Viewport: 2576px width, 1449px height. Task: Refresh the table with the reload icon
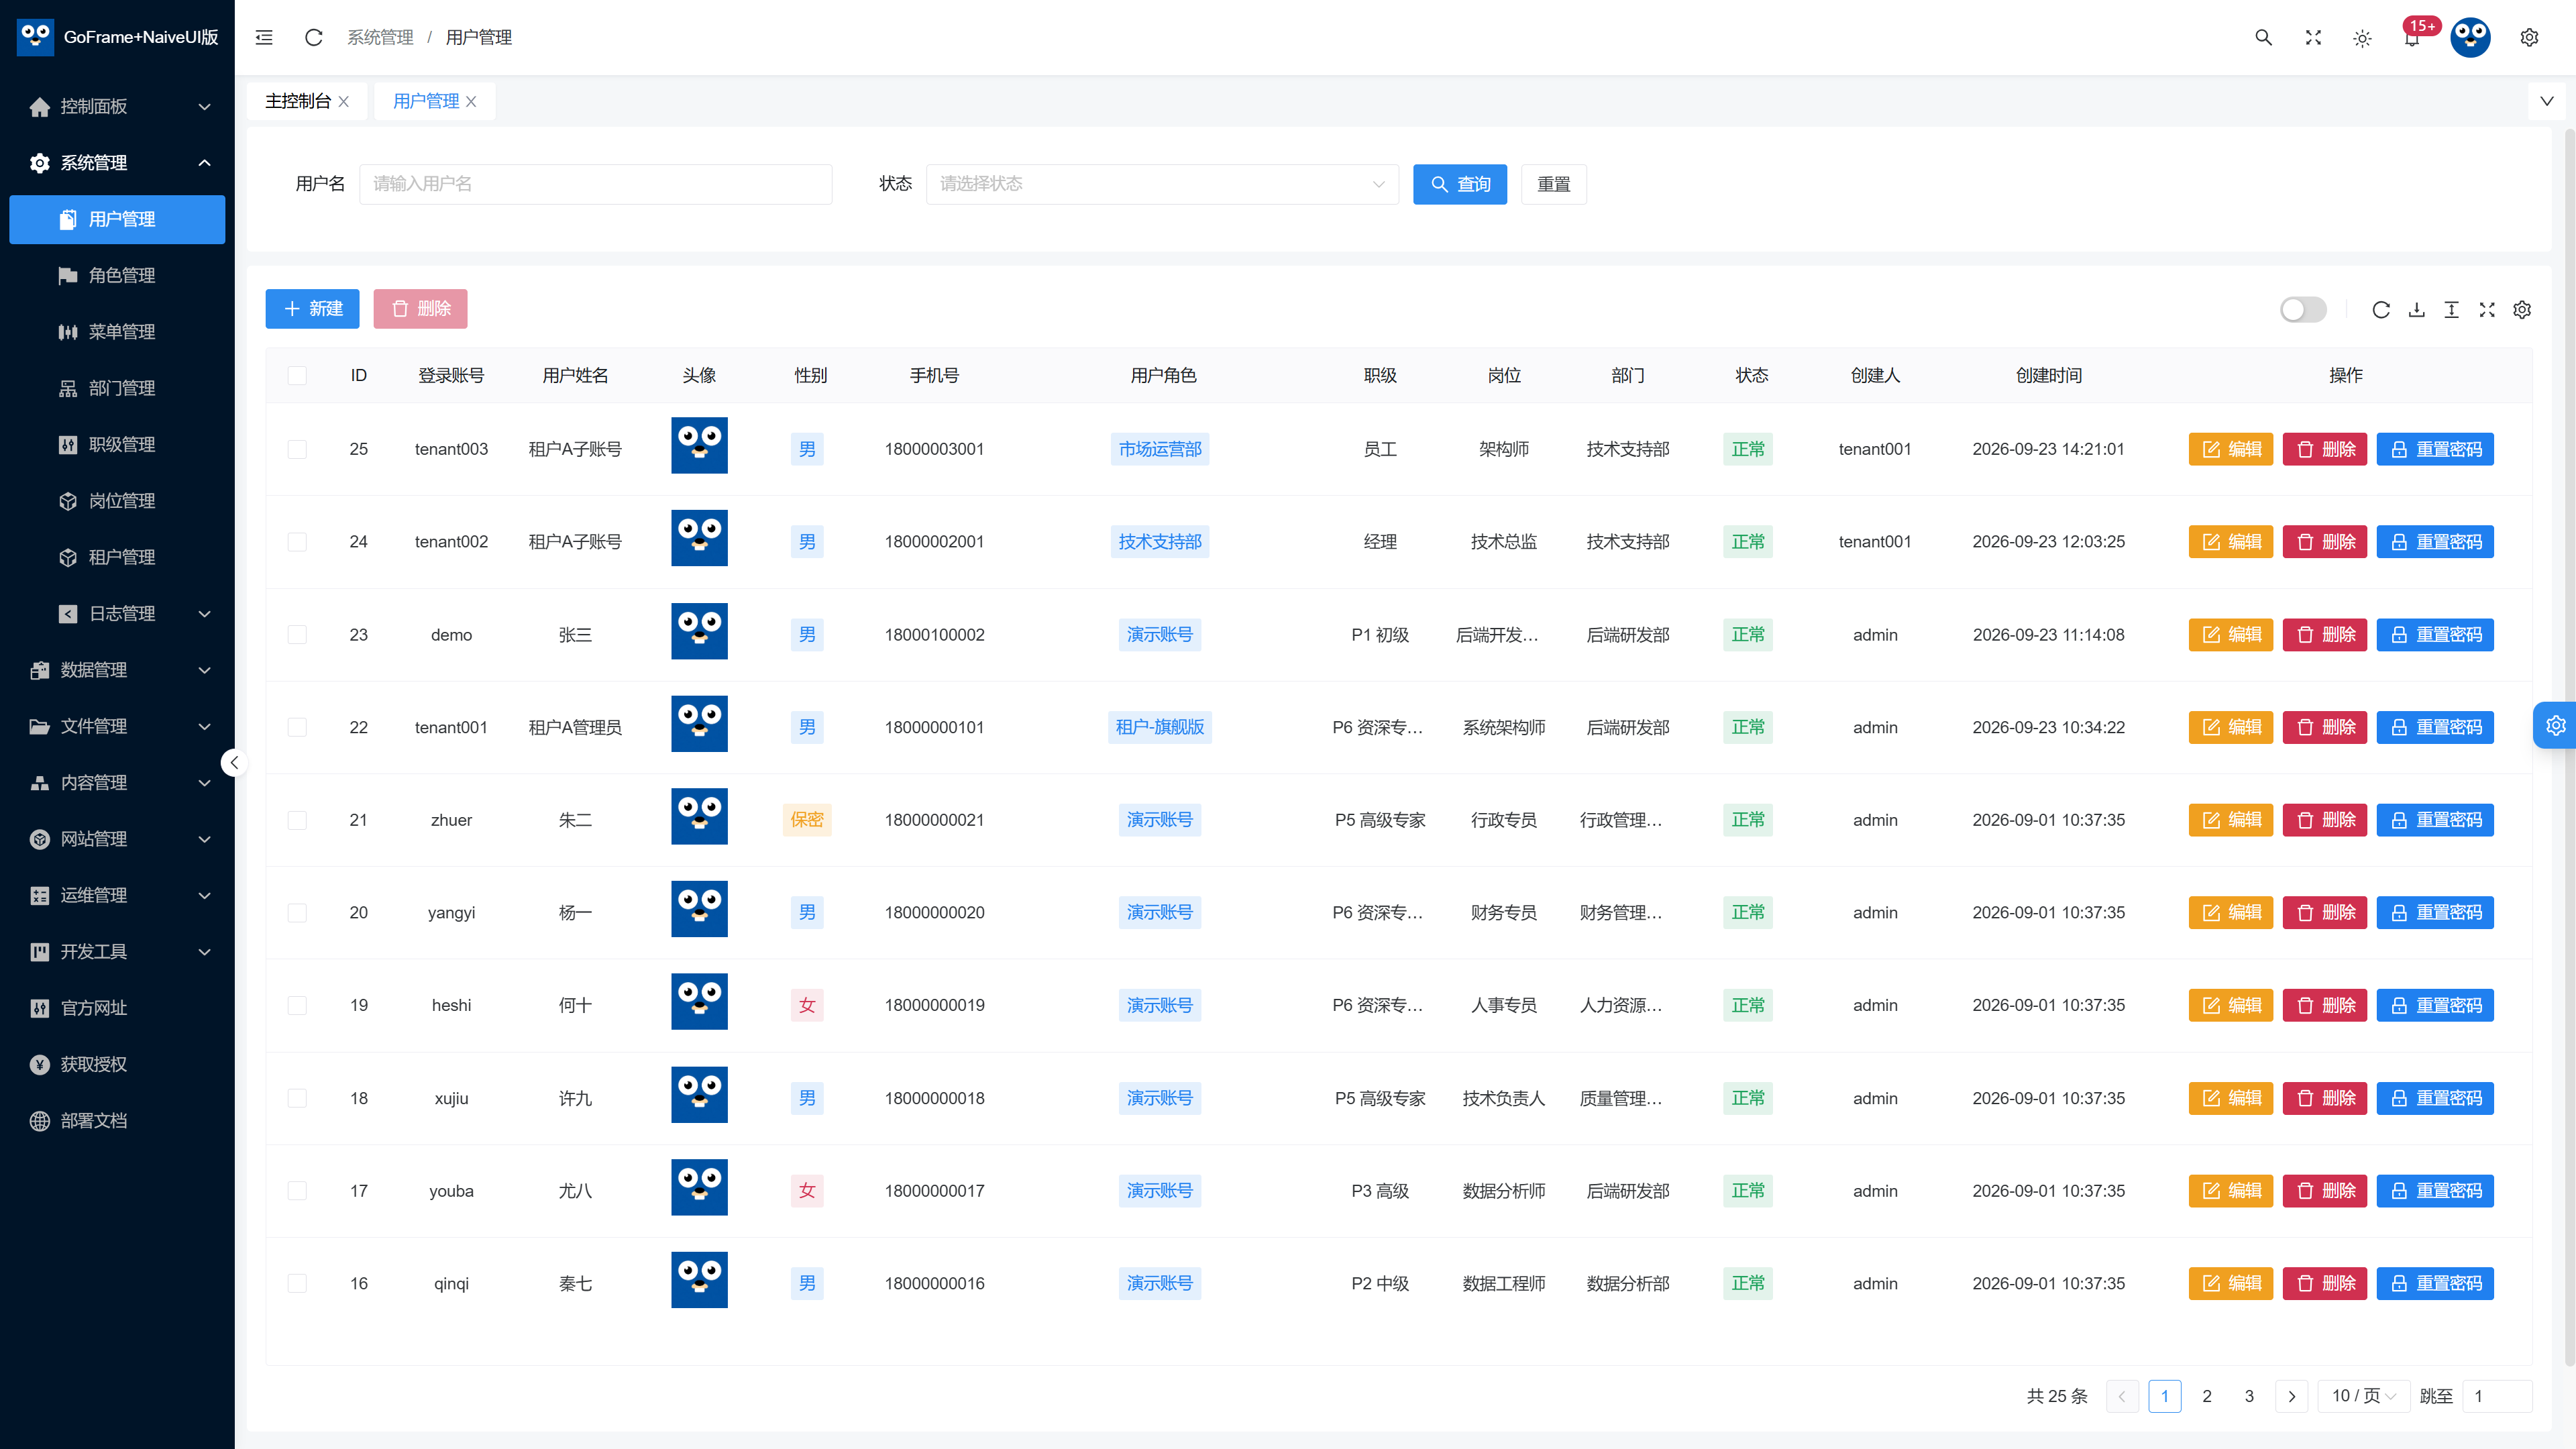2381,309
